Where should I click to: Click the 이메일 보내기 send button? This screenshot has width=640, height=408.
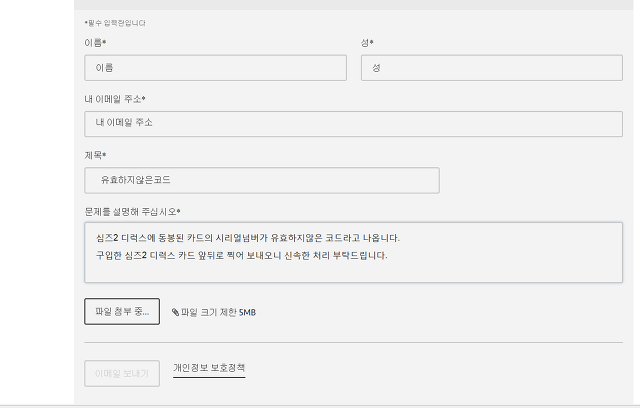[x=121, y=373]
